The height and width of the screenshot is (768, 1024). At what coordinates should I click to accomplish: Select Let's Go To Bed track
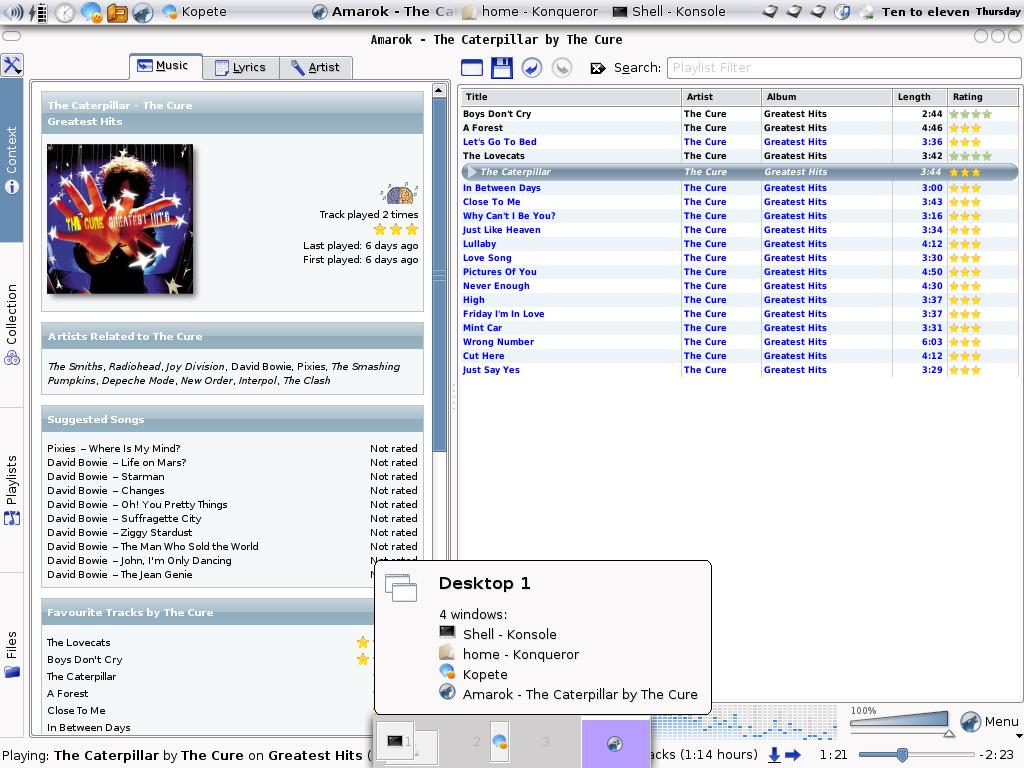500,142
